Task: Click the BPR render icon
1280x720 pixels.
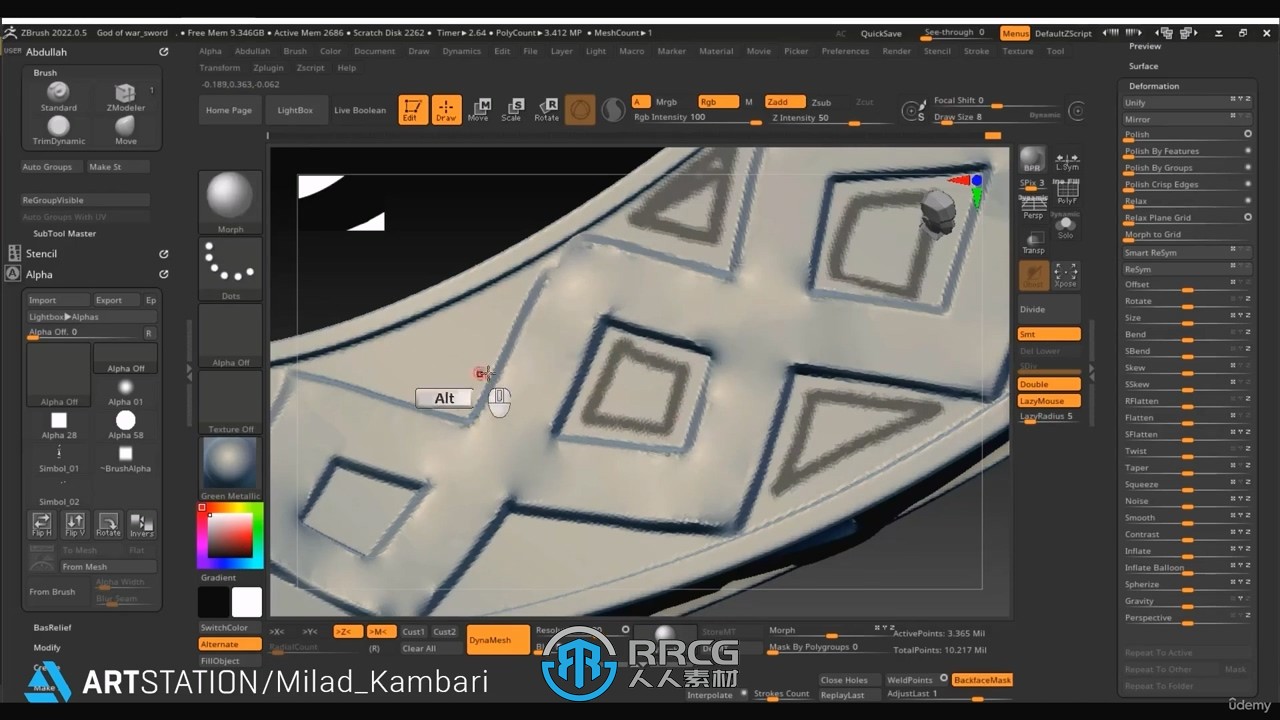Action: [1032, 160]
